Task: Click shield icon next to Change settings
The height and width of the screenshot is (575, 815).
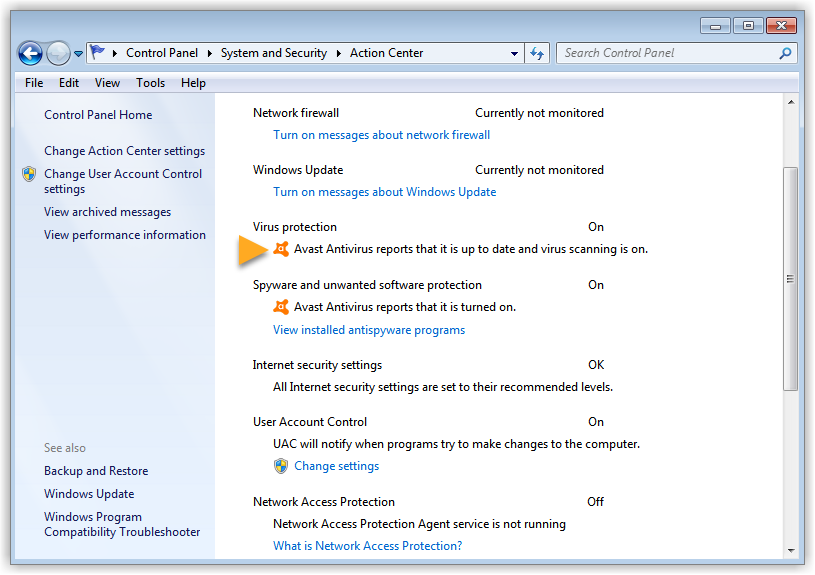Action: pyautogui.click(x=281, y=466)
